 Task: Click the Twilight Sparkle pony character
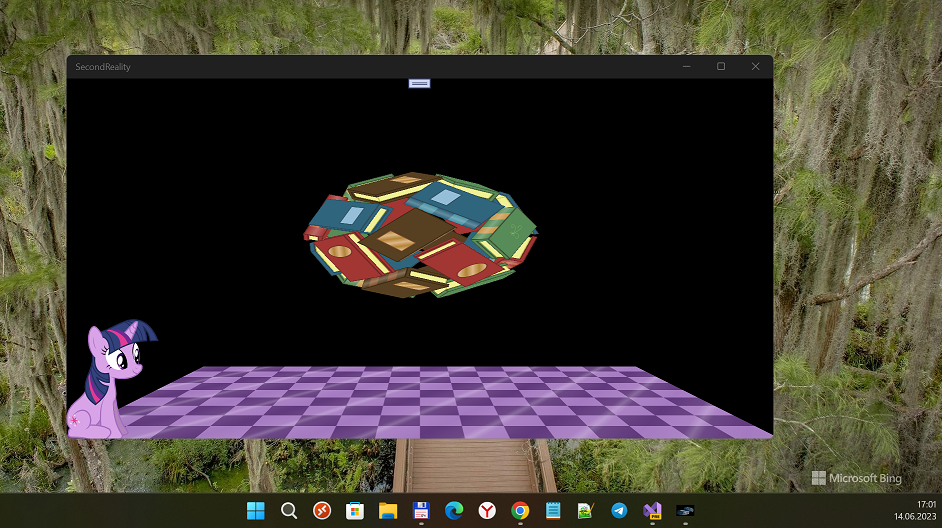(111, 379)
